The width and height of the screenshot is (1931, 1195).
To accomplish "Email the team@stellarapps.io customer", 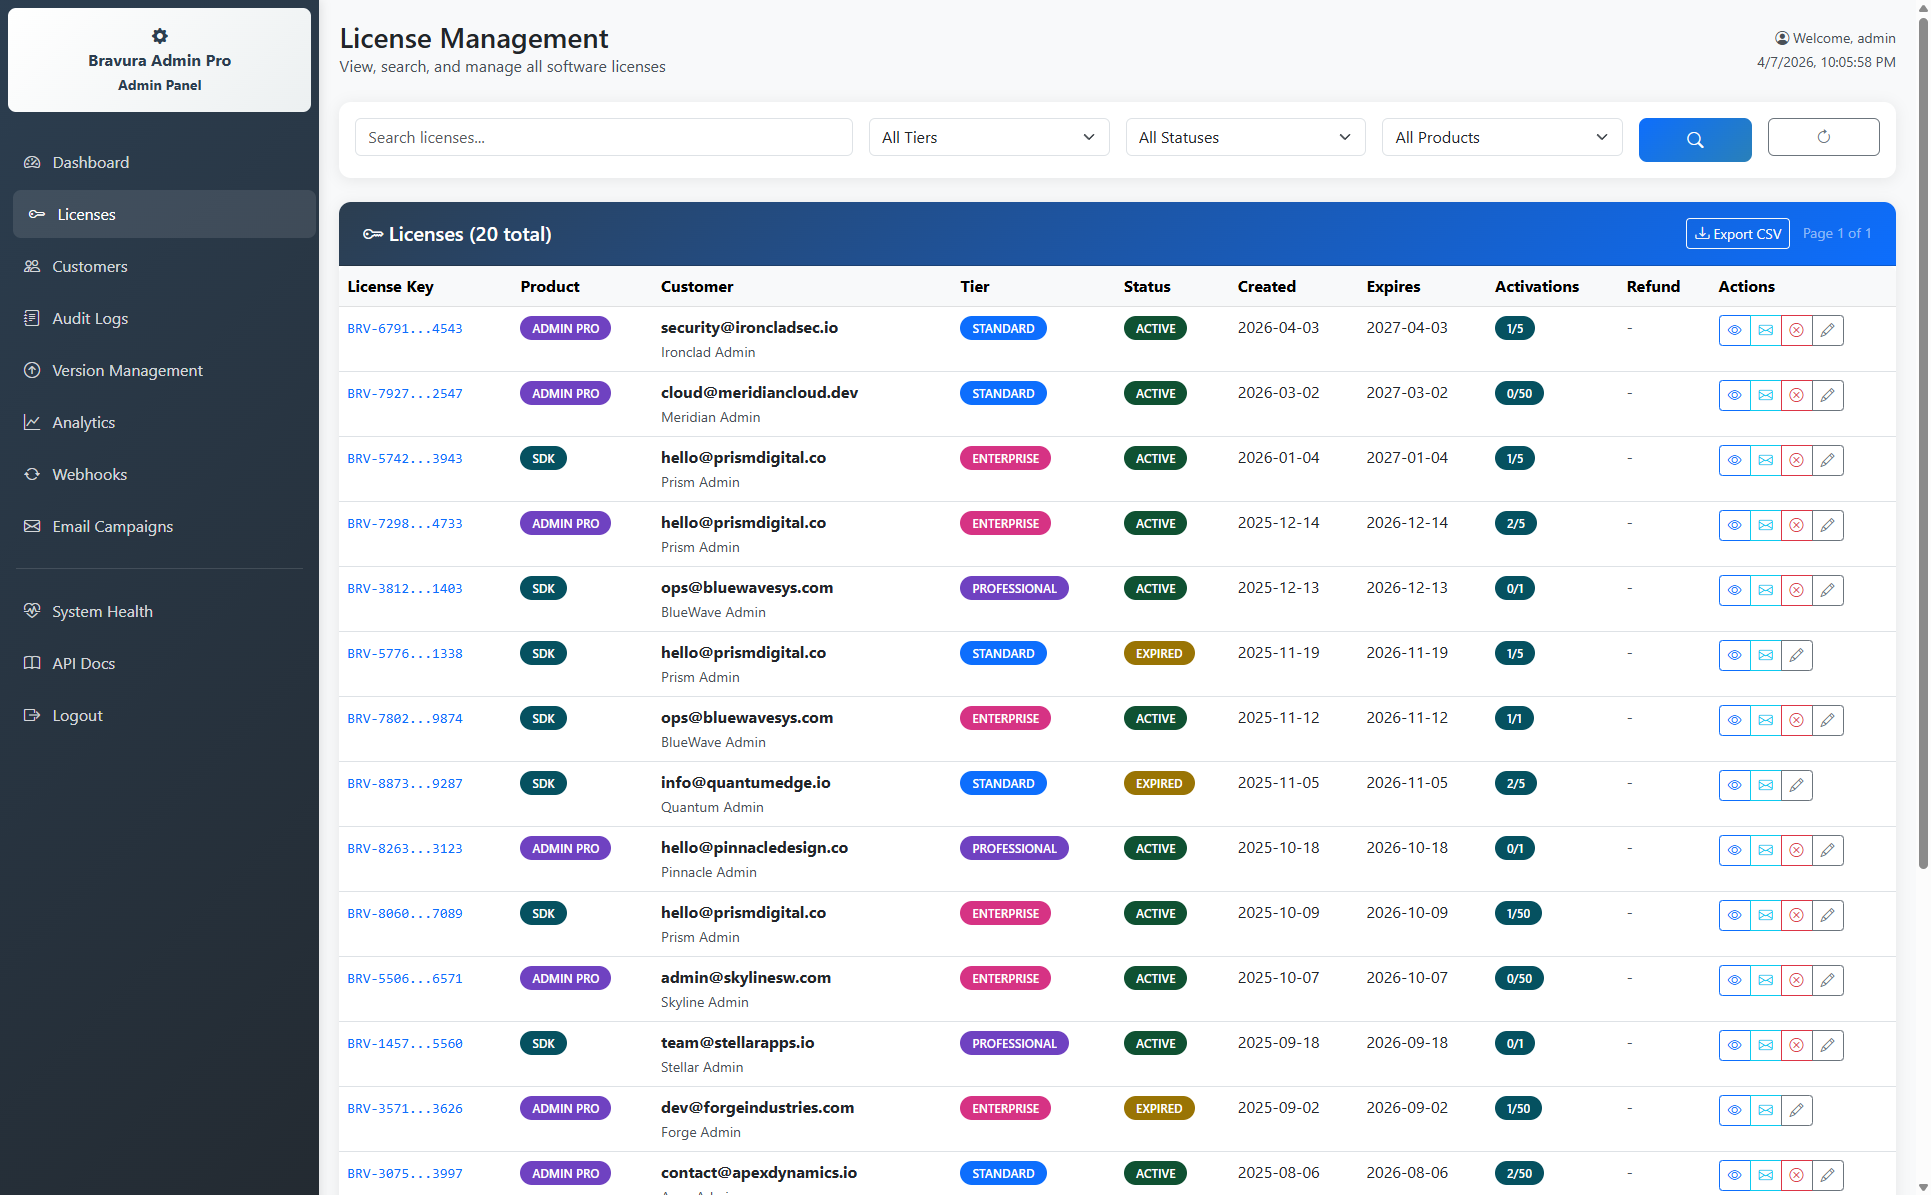I will pos(1765,1045).
